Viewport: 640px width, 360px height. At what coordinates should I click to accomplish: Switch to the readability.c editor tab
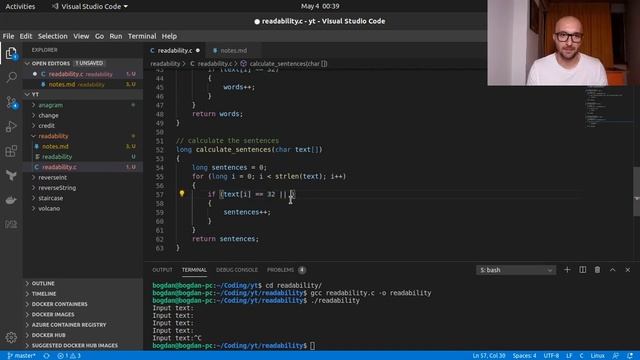175,51
